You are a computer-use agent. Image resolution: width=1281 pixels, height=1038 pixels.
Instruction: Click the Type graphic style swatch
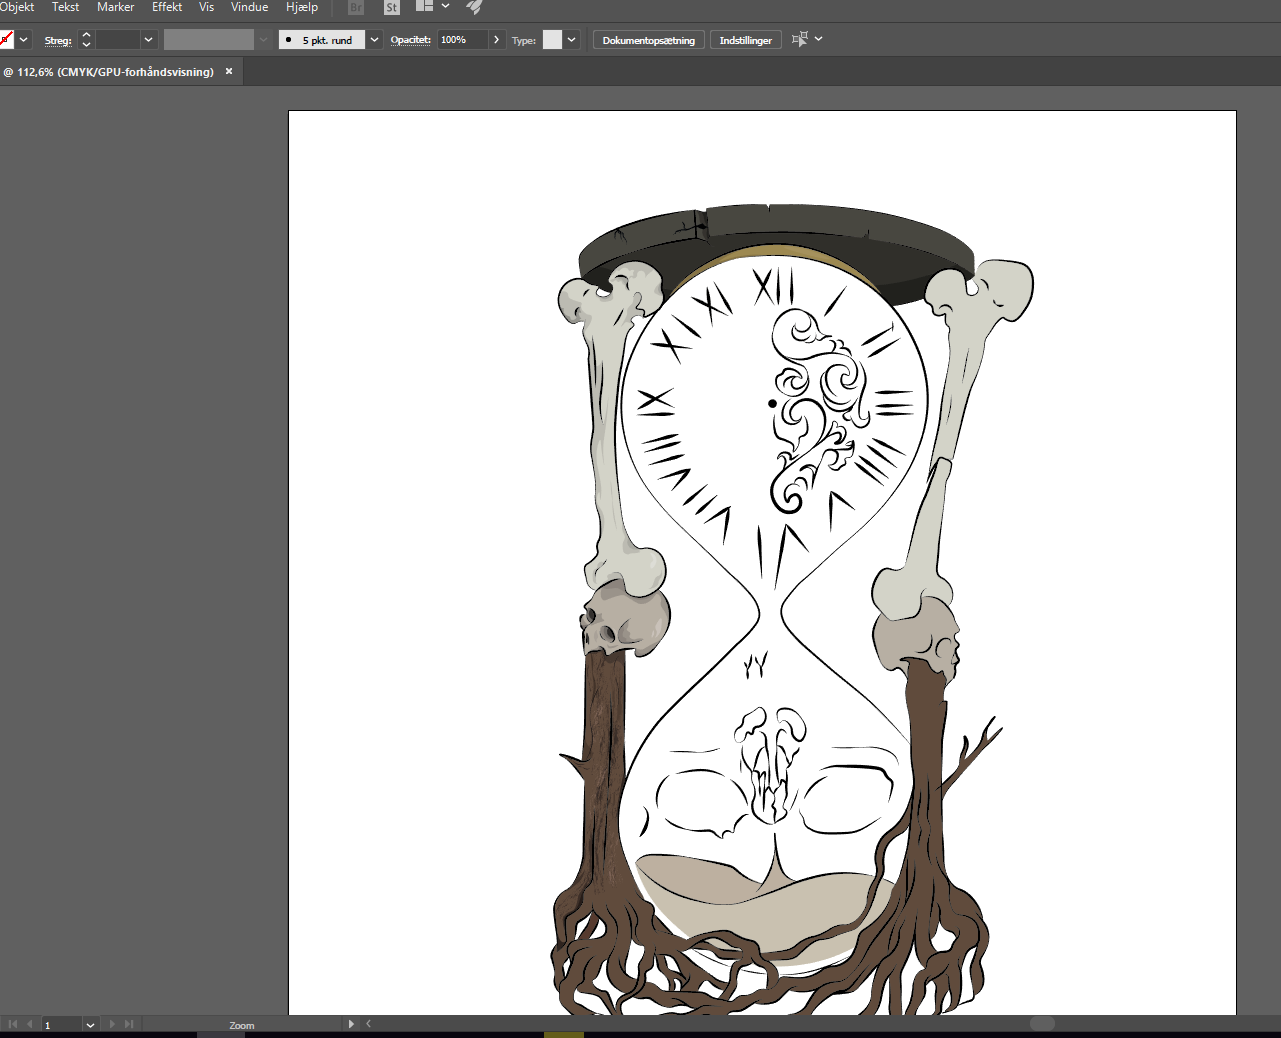tap(552, 40)
